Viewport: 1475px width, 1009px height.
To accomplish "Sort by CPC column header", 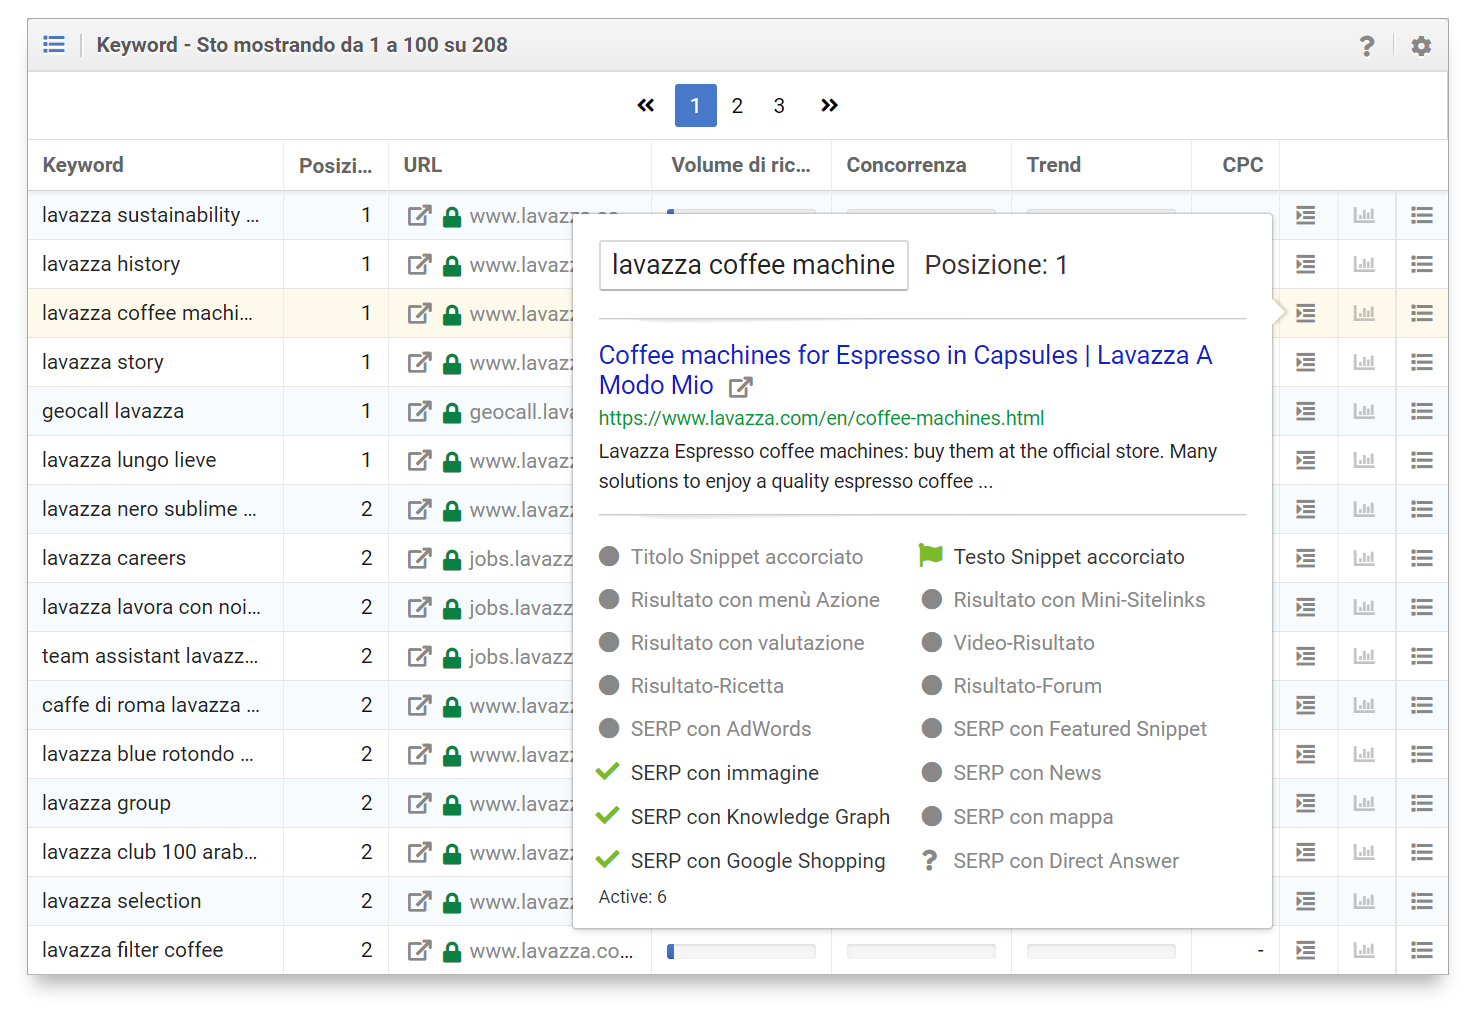I will 1243,165.
